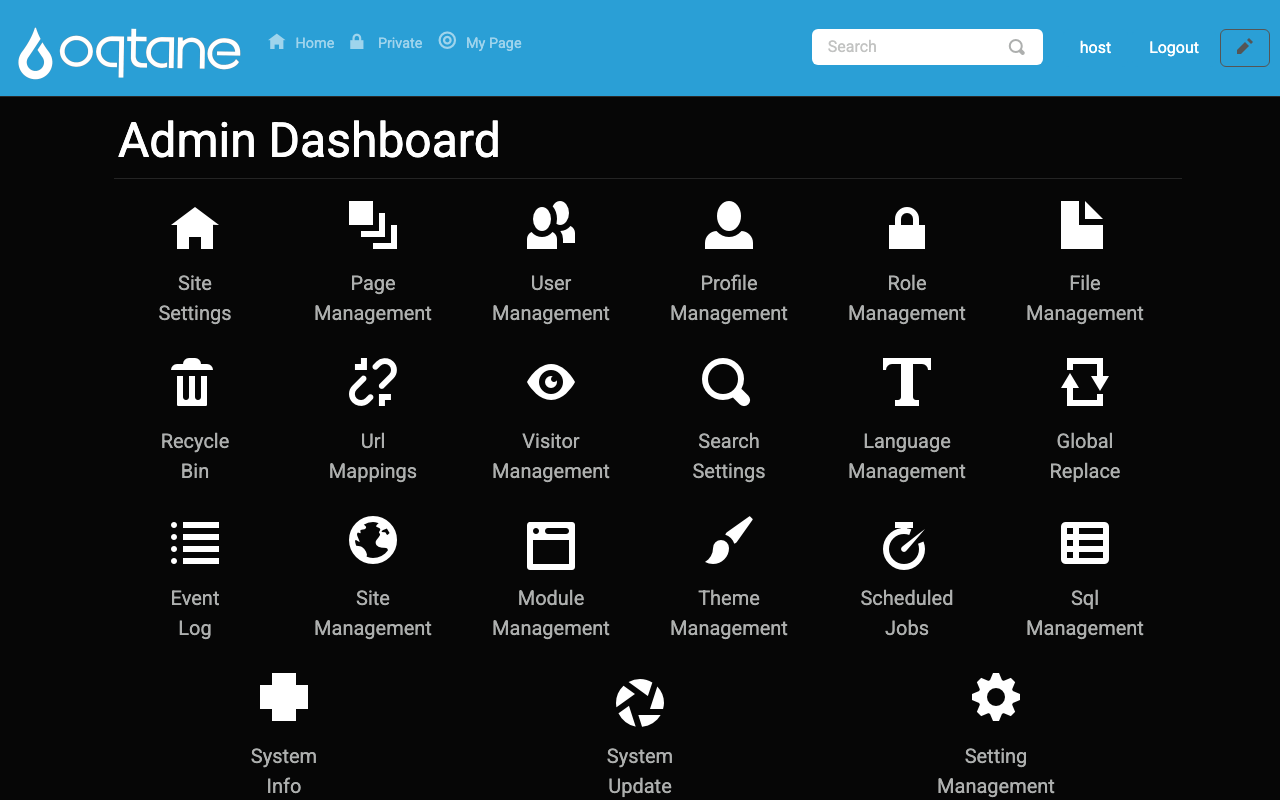Open Profile Management person icon
Image resolution: width=1280 pixels, height=800 pixels.
pos(729,225)
